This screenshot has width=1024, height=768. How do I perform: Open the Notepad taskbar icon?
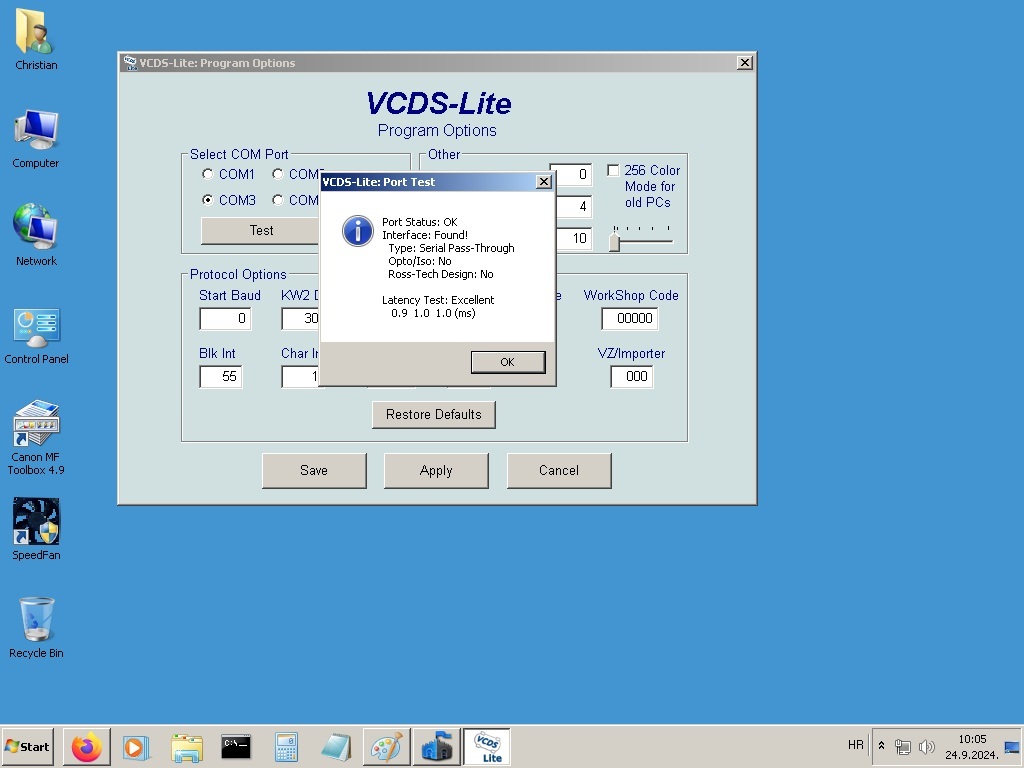coord(336,746)
